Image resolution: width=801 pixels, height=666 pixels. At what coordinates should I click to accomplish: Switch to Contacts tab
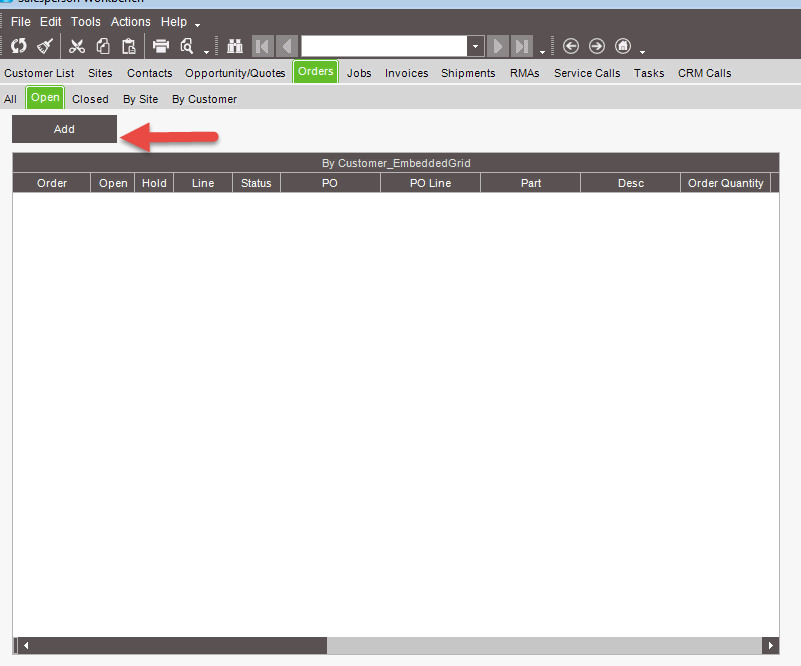pyautogui.click(x=150, y=73)
